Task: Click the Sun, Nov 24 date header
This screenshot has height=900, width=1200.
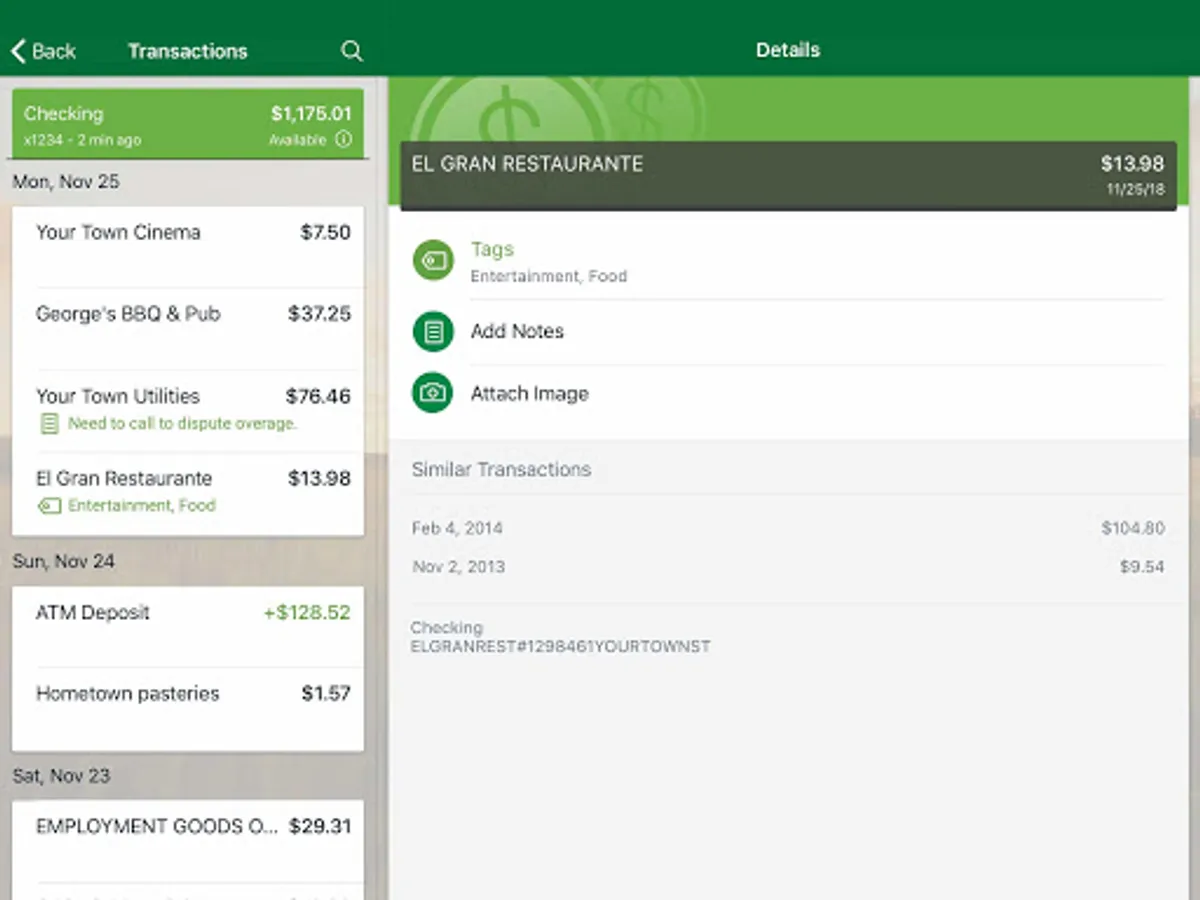Action: coord(63,562)
